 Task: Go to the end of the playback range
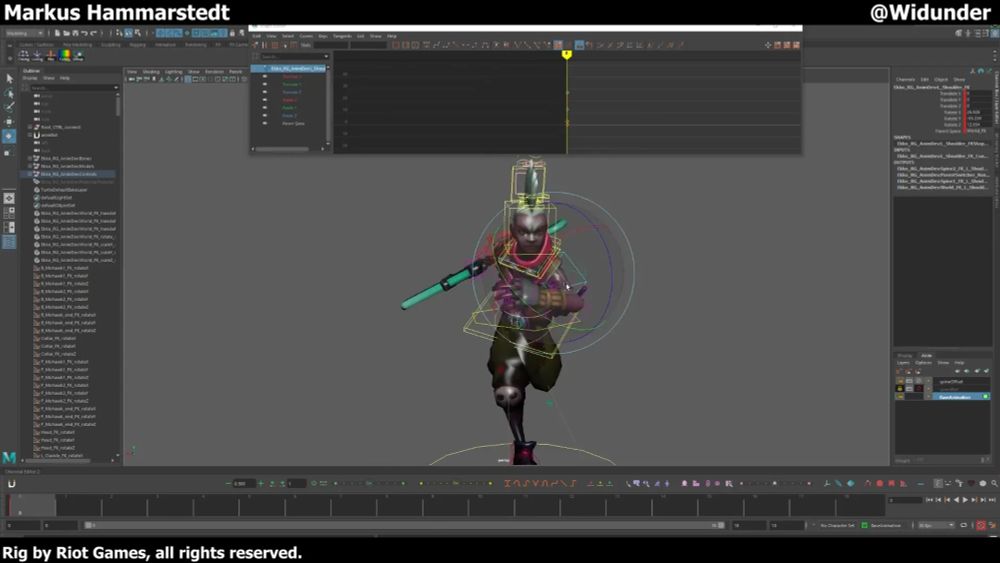992,500
